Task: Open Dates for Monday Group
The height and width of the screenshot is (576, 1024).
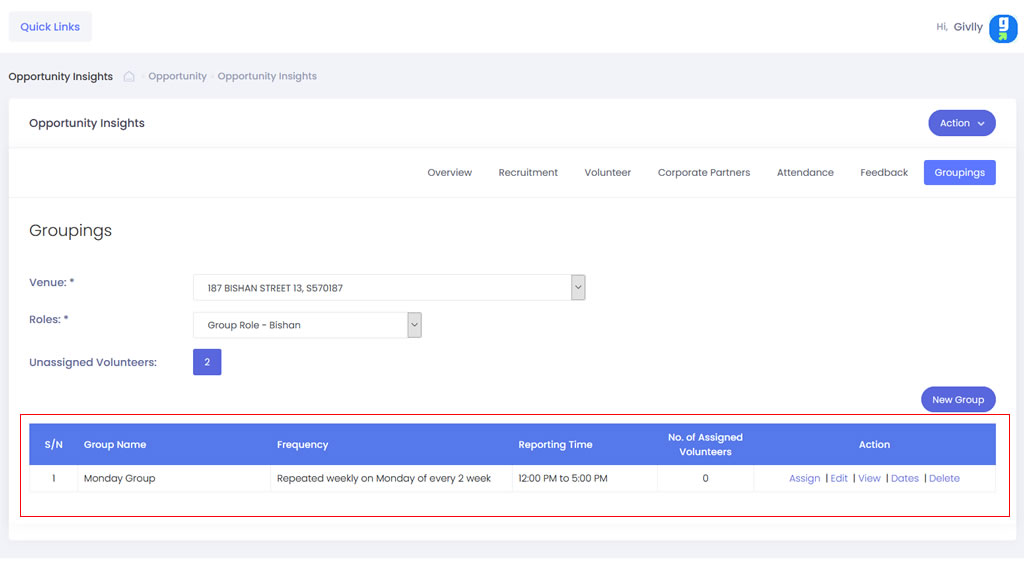Action: point(904,479)
